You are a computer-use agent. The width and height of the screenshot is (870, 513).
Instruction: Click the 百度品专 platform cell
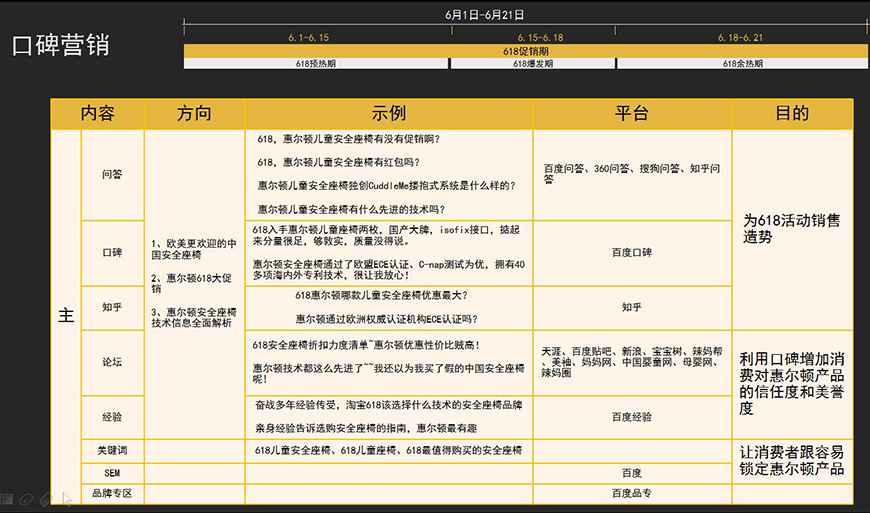[x=631, y=493]
